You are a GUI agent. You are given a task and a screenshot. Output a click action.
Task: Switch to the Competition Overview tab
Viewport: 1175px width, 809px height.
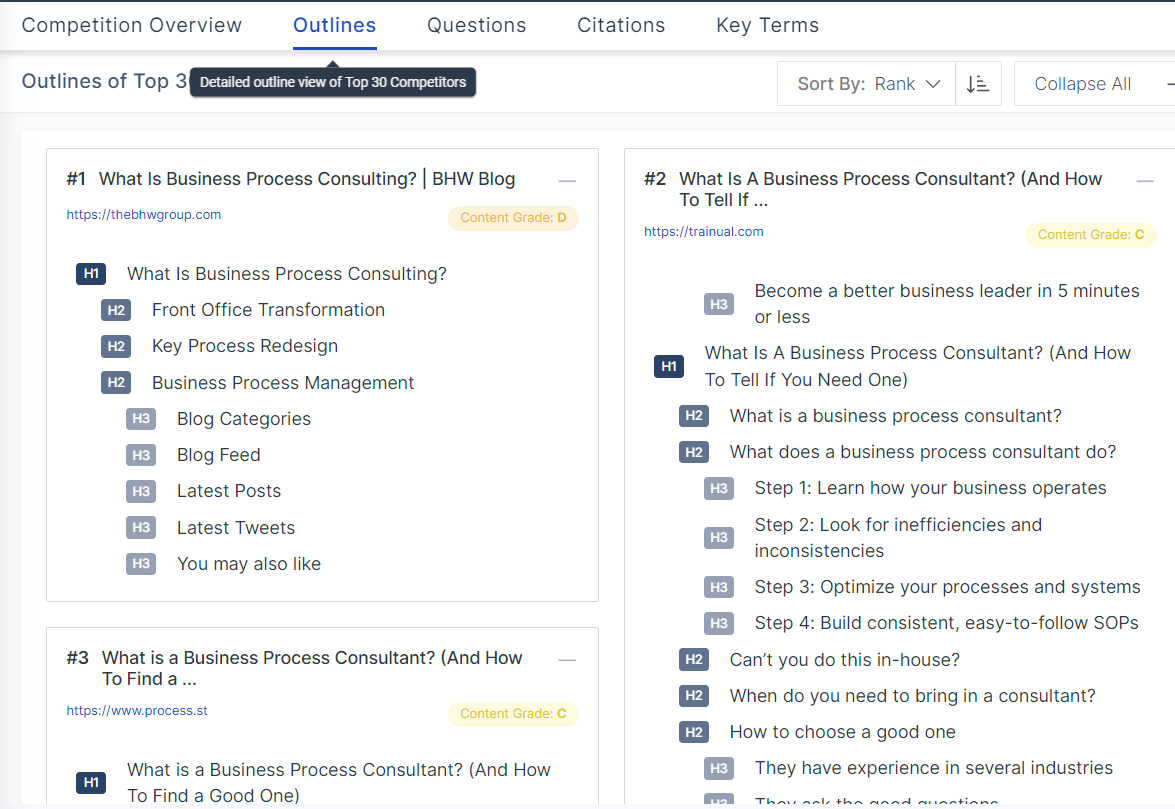pyautogui.click(x=132, y=25)
